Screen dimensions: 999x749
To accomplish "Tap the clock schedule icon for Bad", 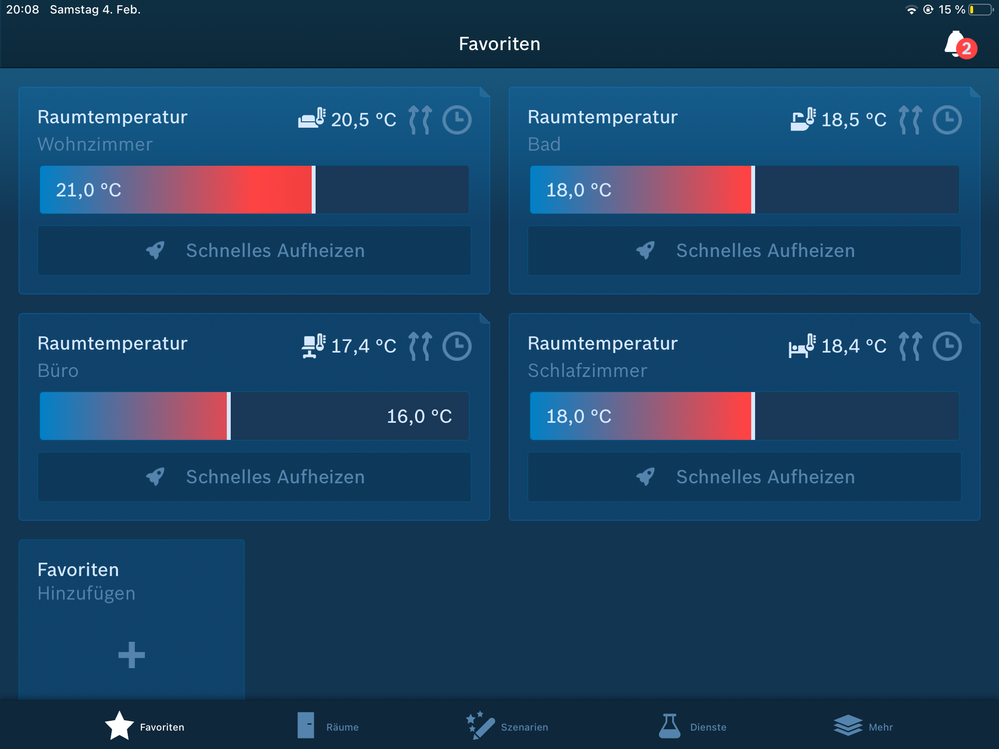I will click(x=947, y=120).
